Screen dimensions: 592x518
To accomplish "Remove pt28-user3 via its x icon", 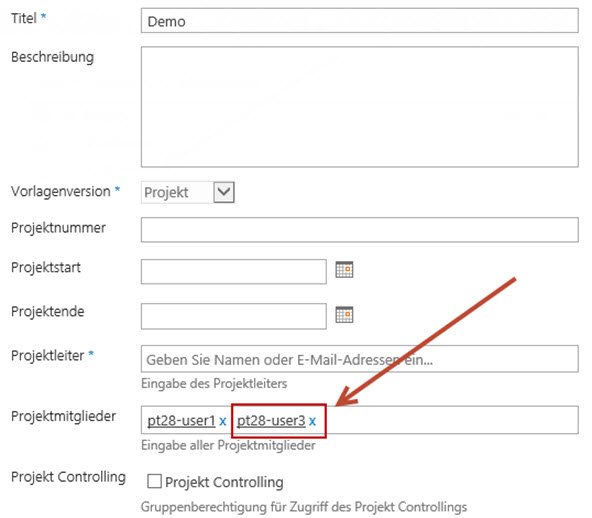I will tap(312, 421).
